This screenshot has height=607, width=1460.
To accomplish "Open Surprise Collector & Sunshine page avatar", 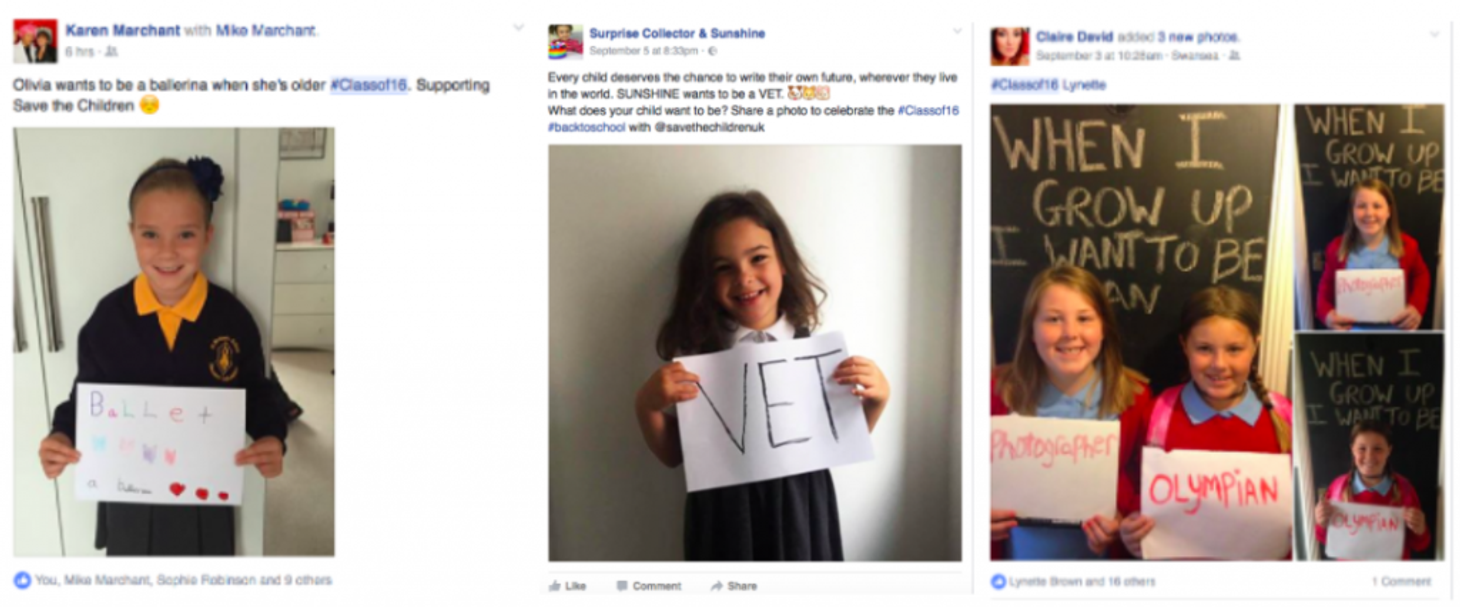I will pos(565,42).
